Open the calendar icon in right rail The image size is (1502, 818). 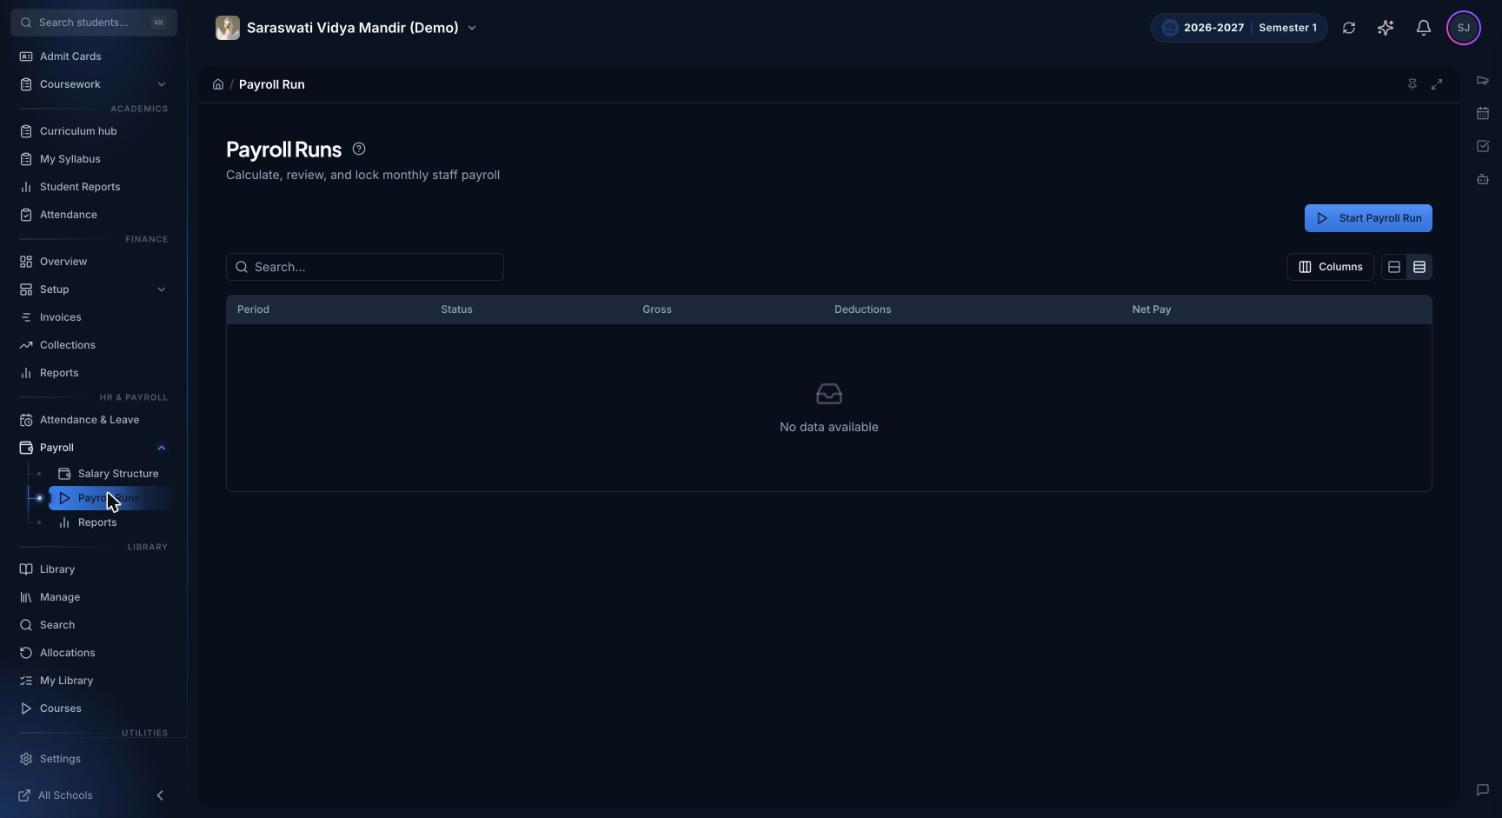point(1483,113)
